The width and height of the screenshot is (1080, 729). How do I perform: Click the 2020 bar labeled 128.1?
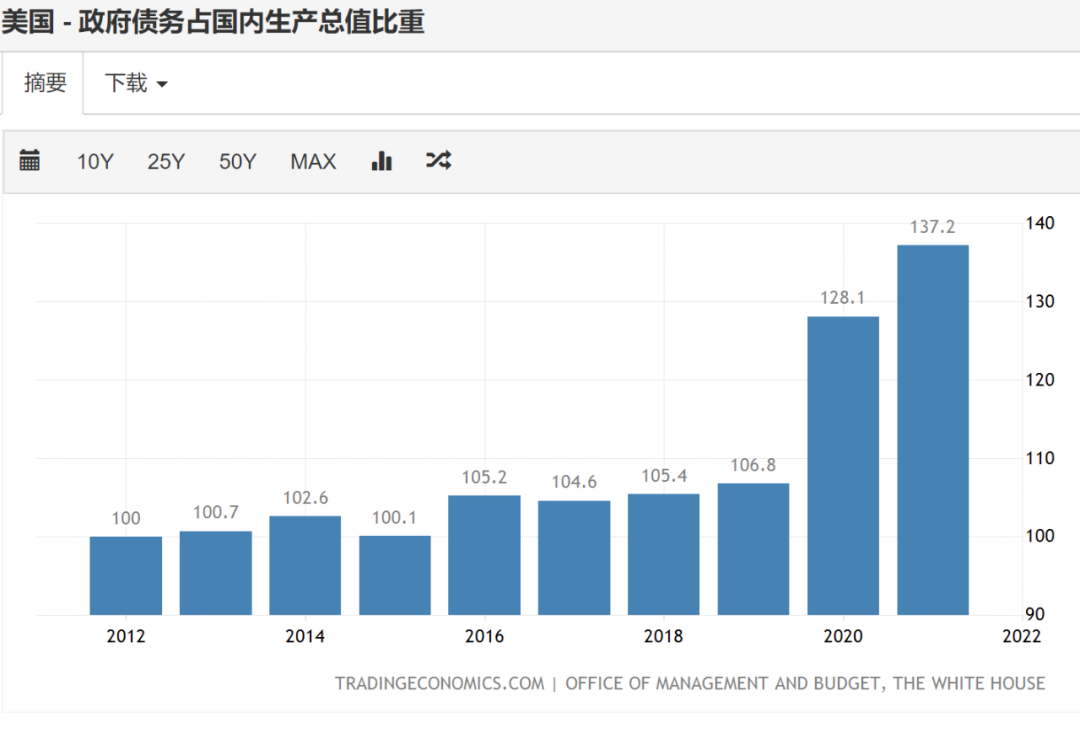pyautogui.click(x=843, y=466)
